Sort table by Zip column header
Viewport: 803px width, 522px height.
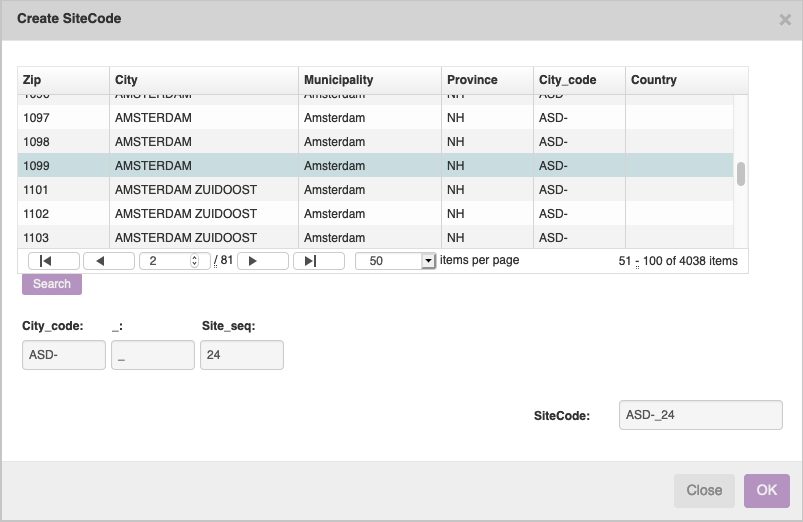pyautogui.click(x=63, y=80)
